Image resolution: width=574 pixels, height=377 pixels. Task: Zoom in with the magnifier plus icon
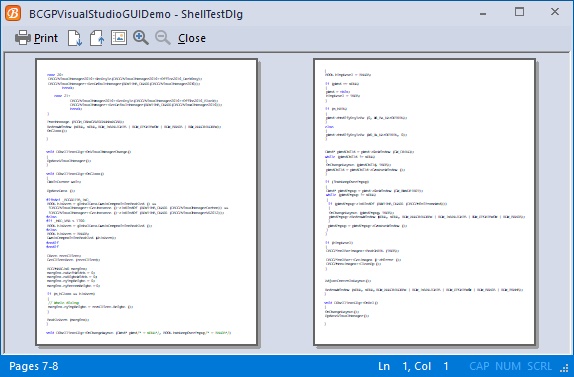141,38
